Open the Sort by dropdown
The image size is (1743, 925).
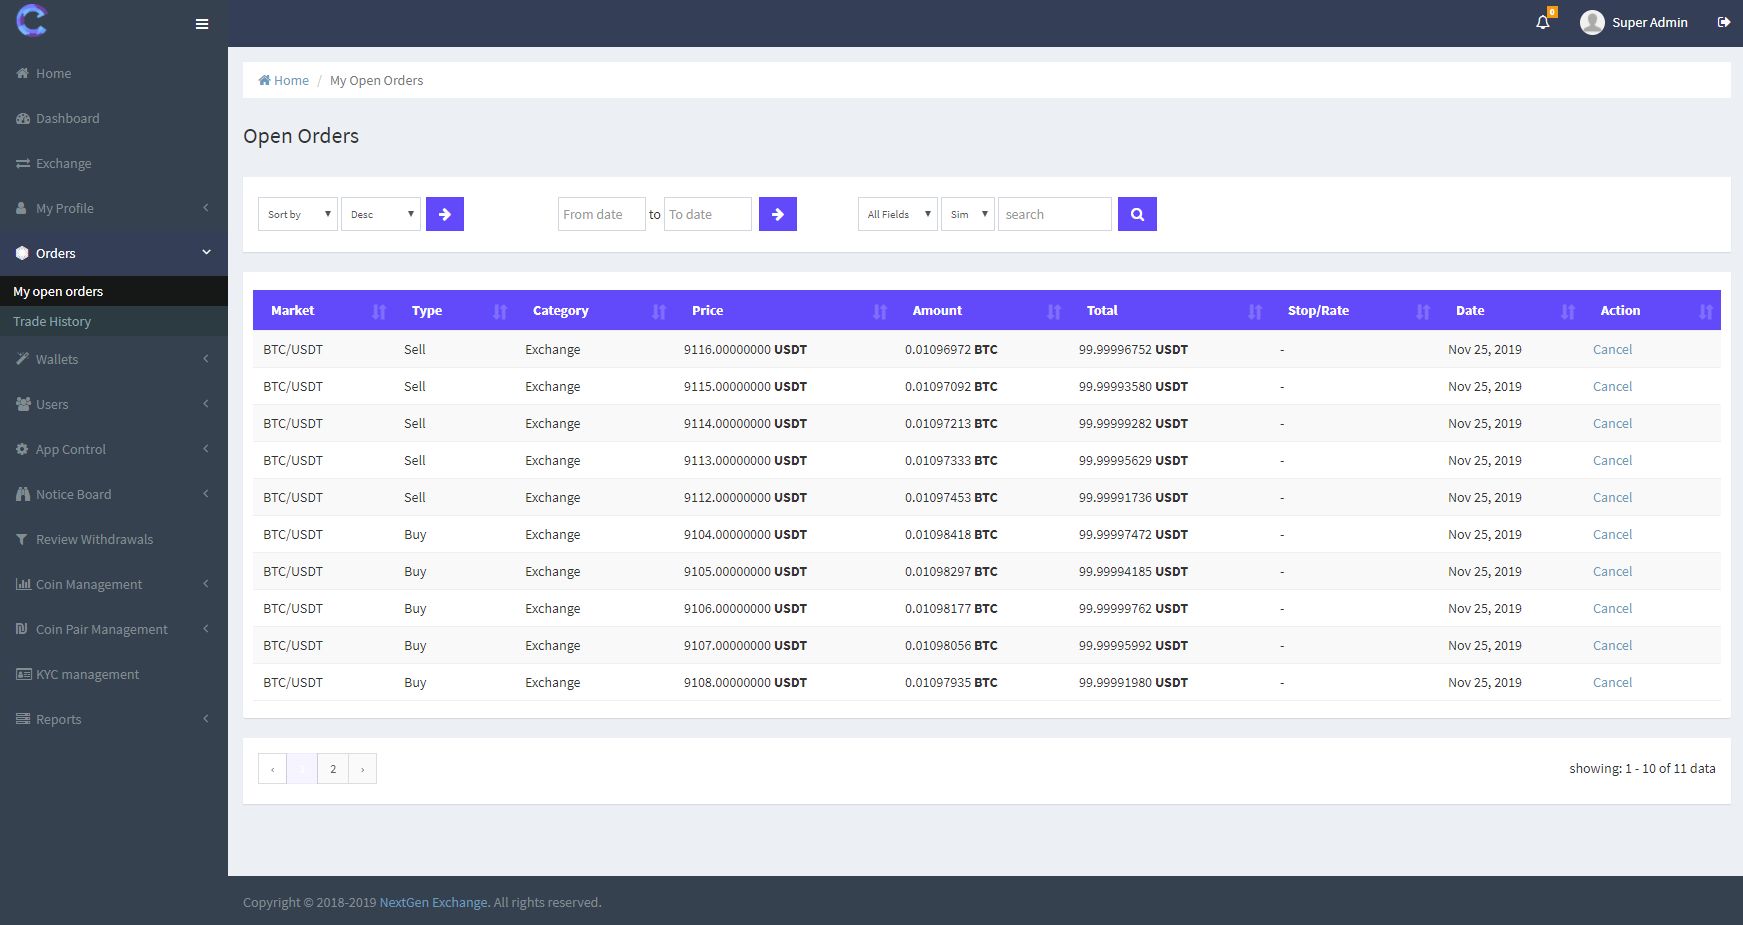(x=298, y=214)
